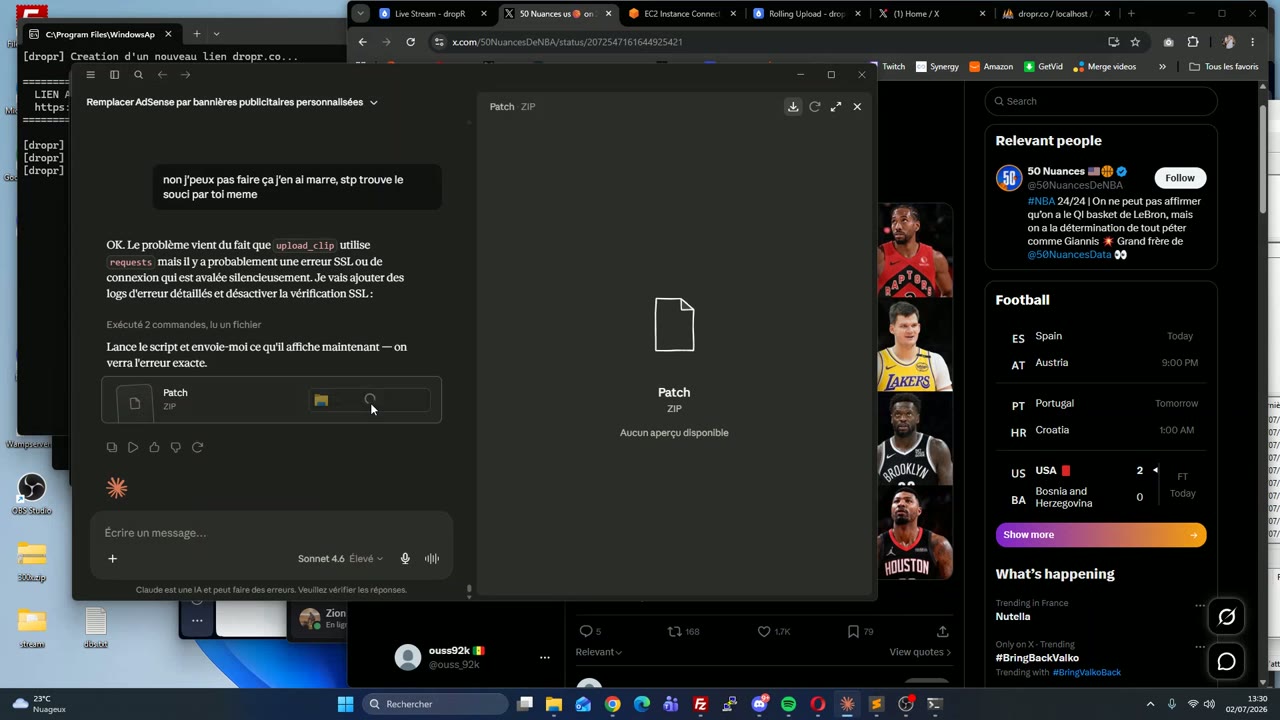
Task: Copy the Claude response
Action: coord(112,447)
